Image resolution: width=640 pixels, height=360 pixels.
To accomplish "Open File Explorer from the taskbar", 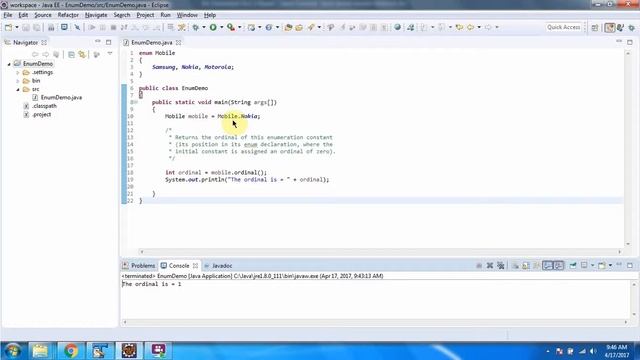I will pyautogui.click(x=40, y=351).
